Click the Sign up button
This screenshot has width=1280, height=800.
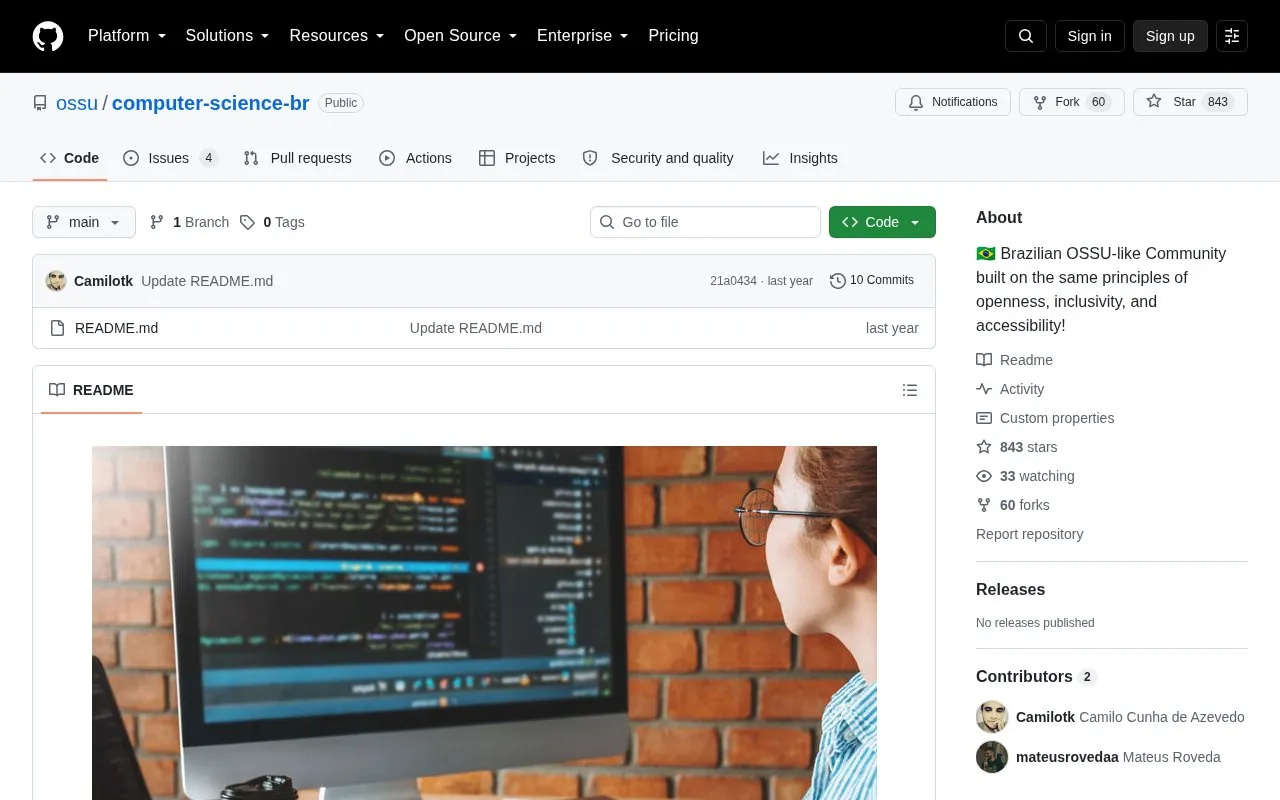click(x=1170, y=36)
